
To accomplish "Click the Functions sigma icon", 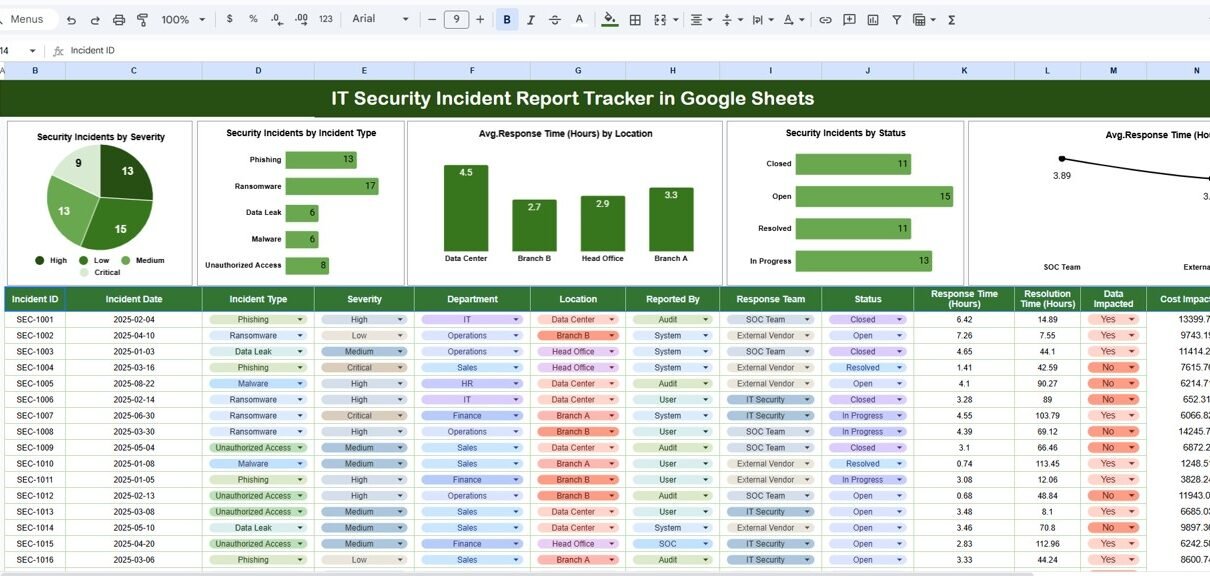I will pyautogui.click(x=951, y=20).
